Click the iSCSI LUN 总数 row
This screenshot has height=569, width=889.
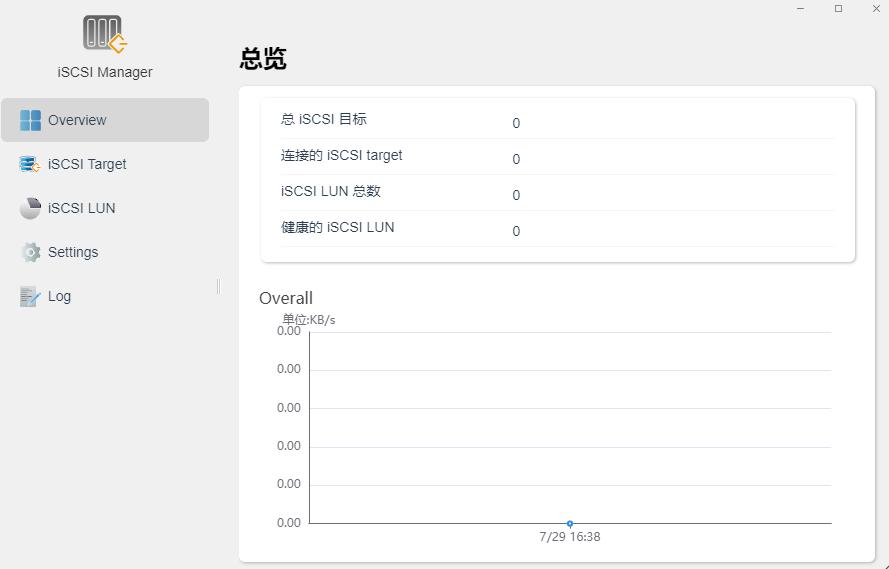[557, 193]
